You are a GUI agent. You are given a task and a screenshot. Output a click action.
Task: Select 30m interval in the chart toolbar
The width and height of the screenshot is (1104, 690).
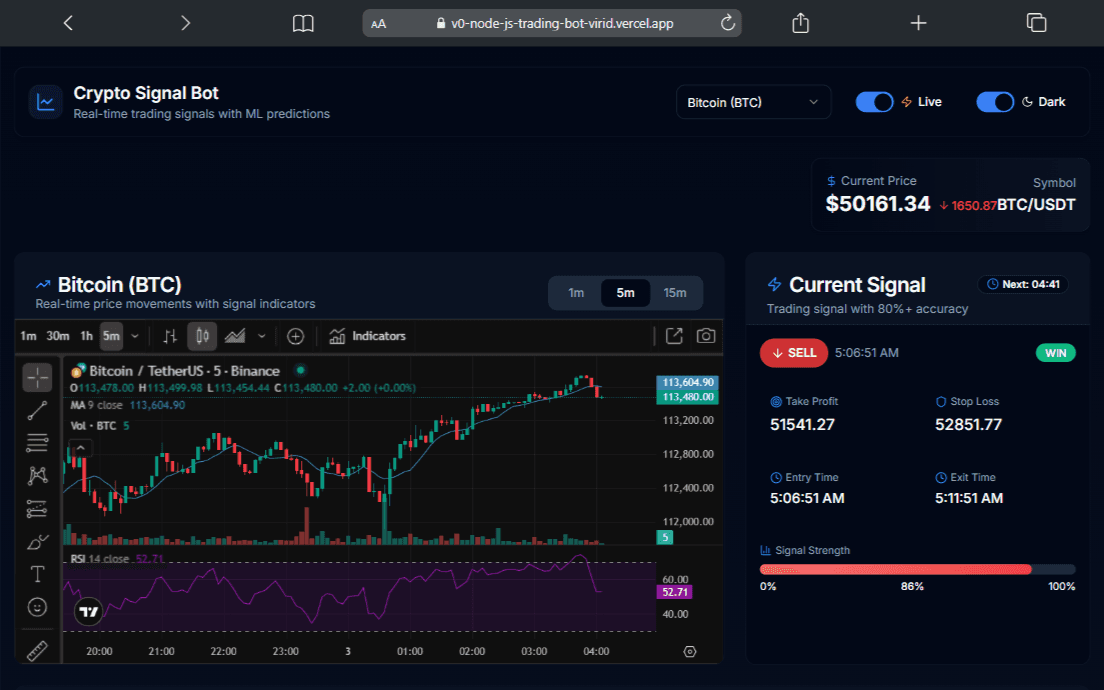[x=58, y=337]
